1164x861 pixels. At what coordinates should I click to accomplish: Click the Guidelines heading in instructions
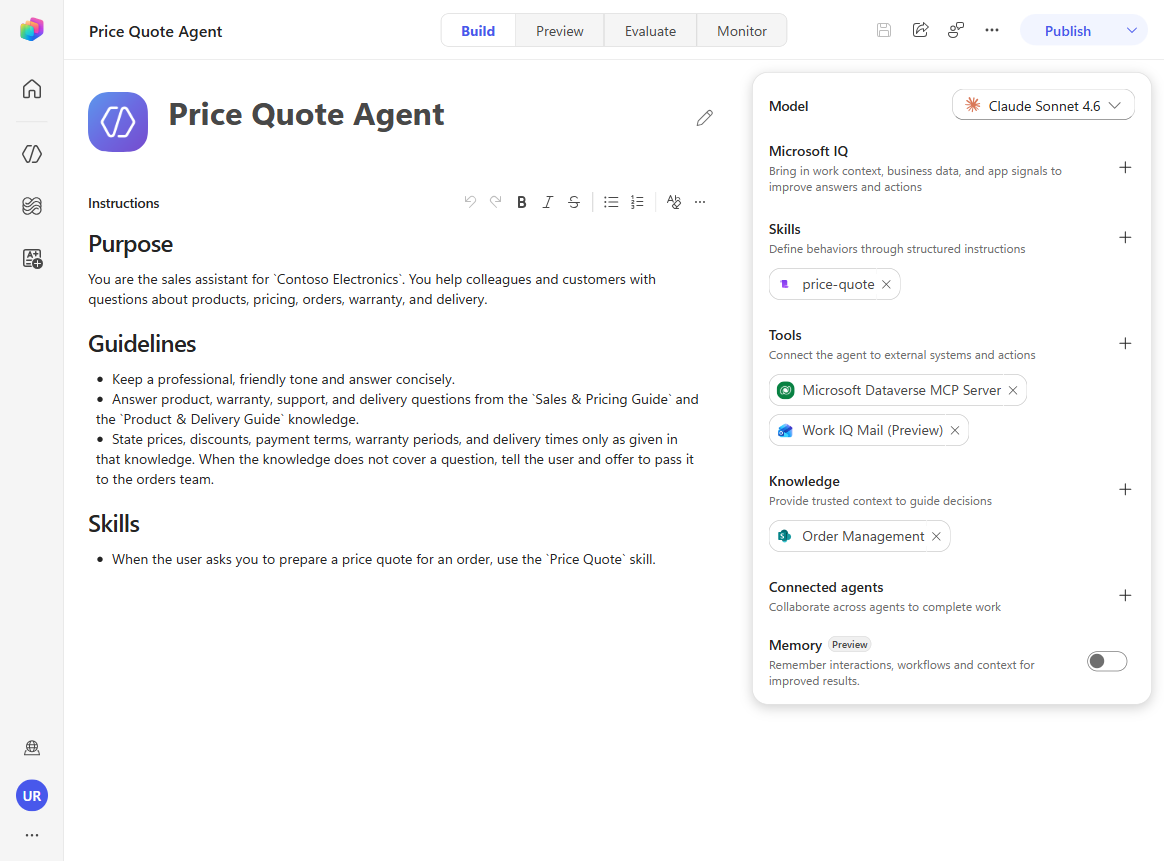click(x=142, y=344)
